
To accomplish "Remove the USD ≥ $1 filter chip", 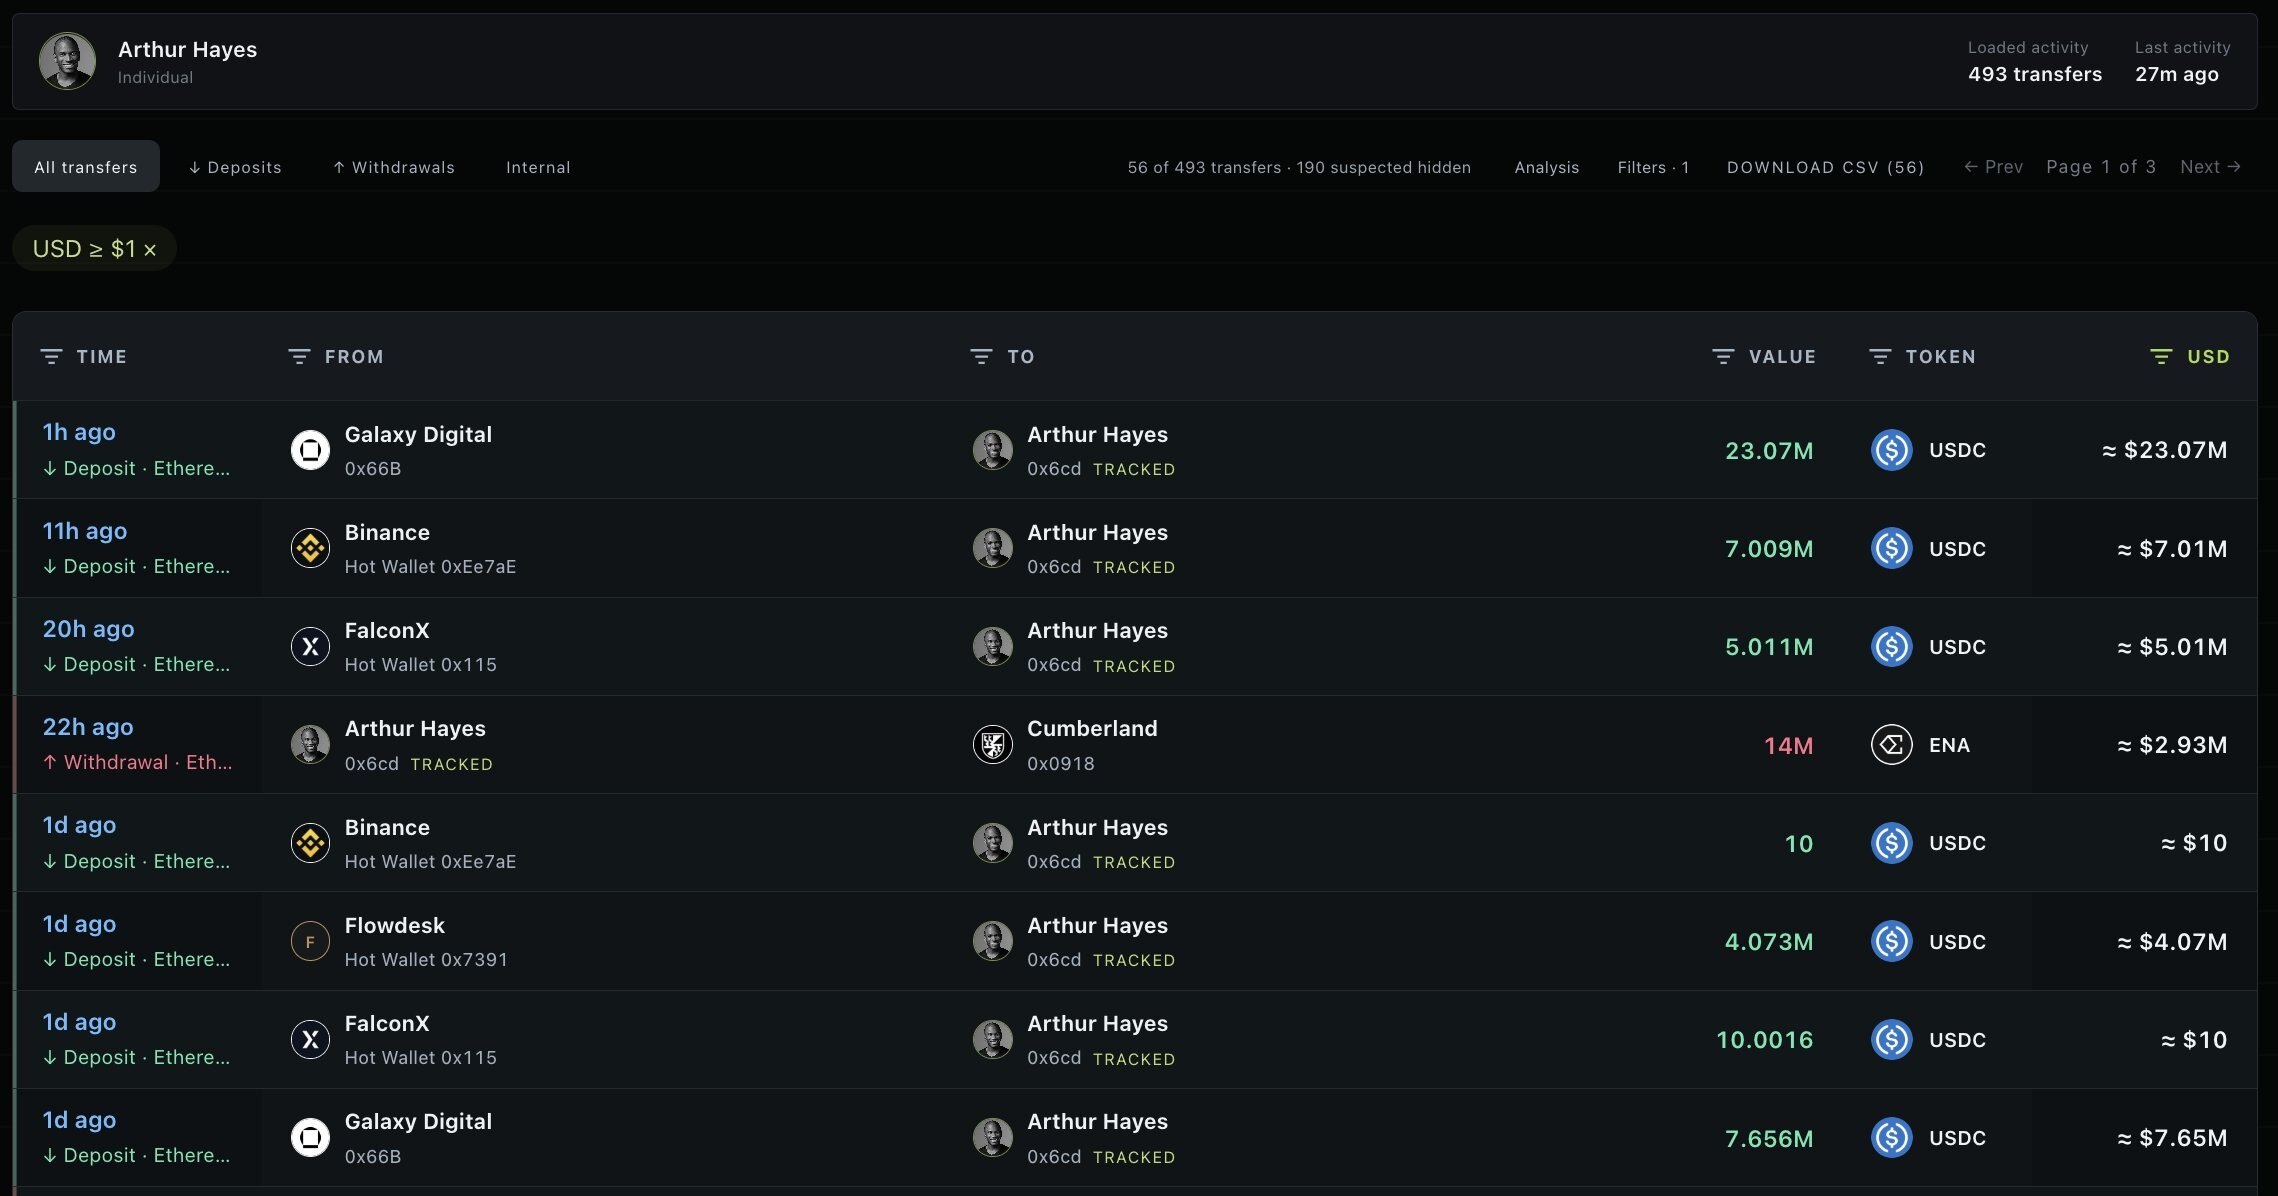I will click(150, 250).
